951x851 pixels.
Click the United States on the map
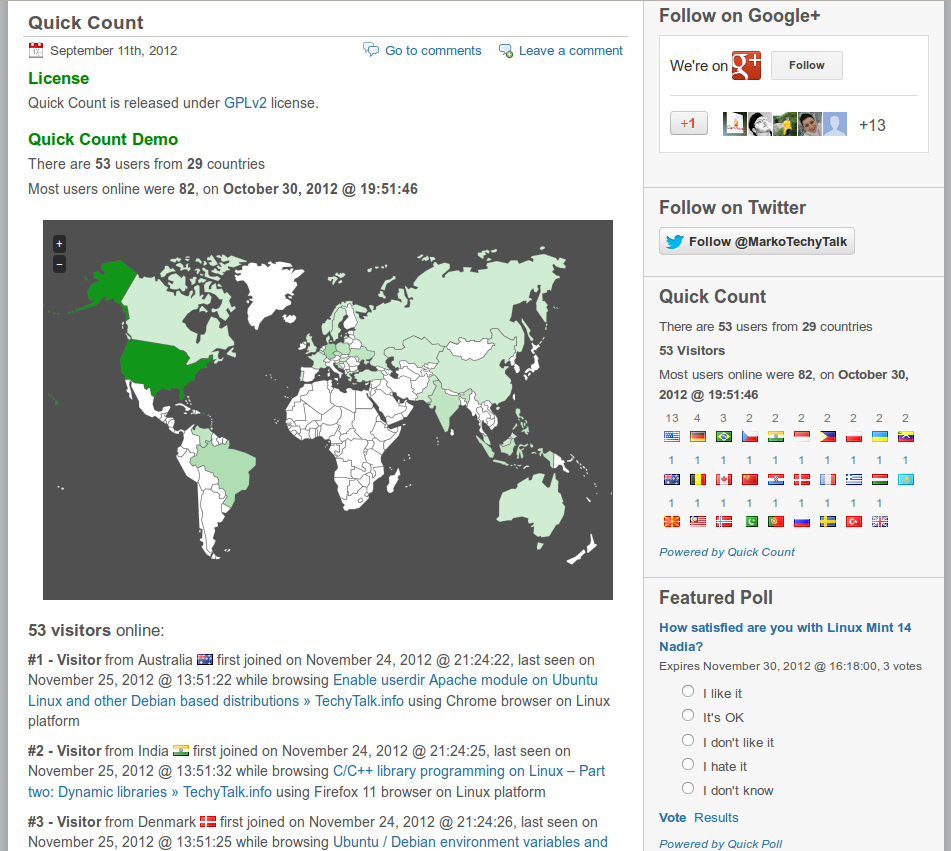click(x=165, y=360)
